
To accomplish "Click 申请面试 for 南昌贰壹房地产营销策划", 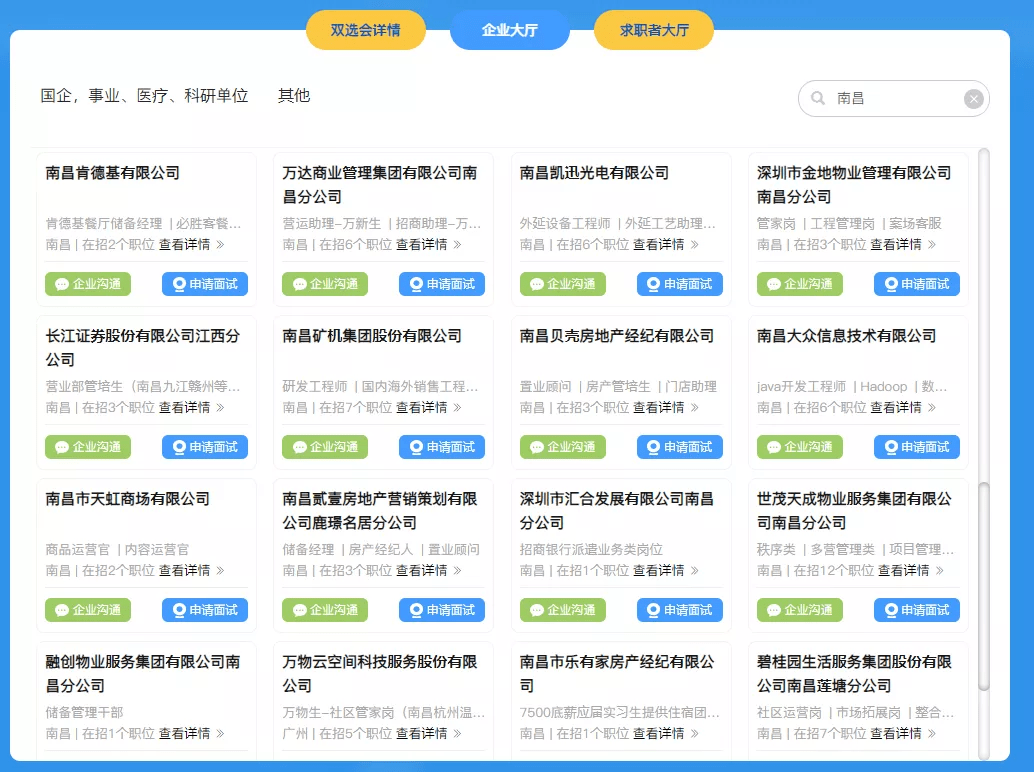I will tap(442, 610).
